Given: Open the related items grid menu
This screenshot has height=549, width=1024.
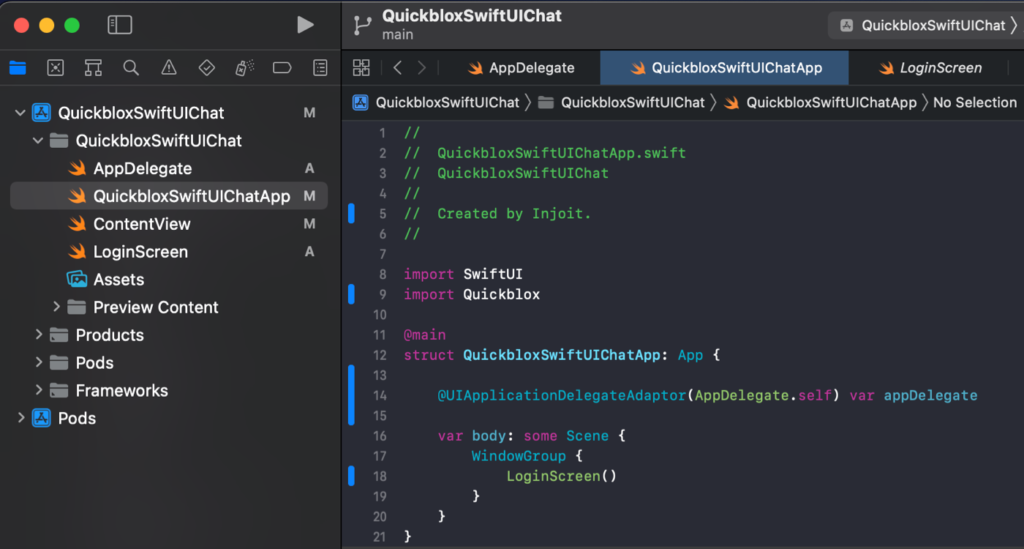Looking at the screenshot, I should (x=362, y=68).
